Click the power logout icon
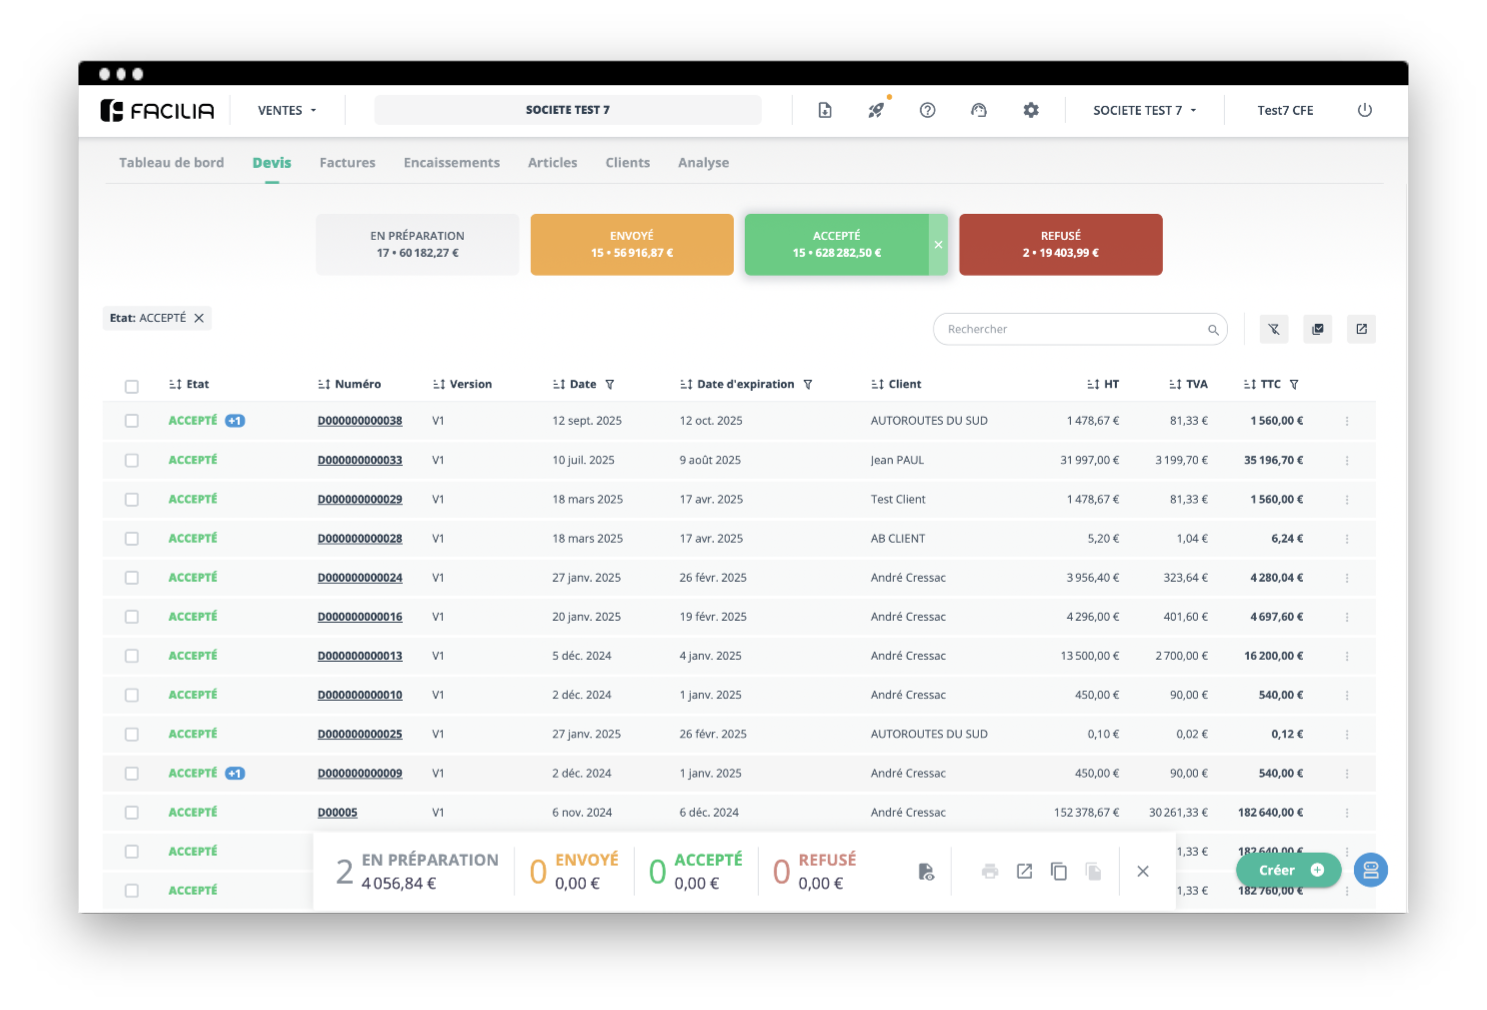This screenshot has height=1010, width=1487. (x=1364, y=110)
